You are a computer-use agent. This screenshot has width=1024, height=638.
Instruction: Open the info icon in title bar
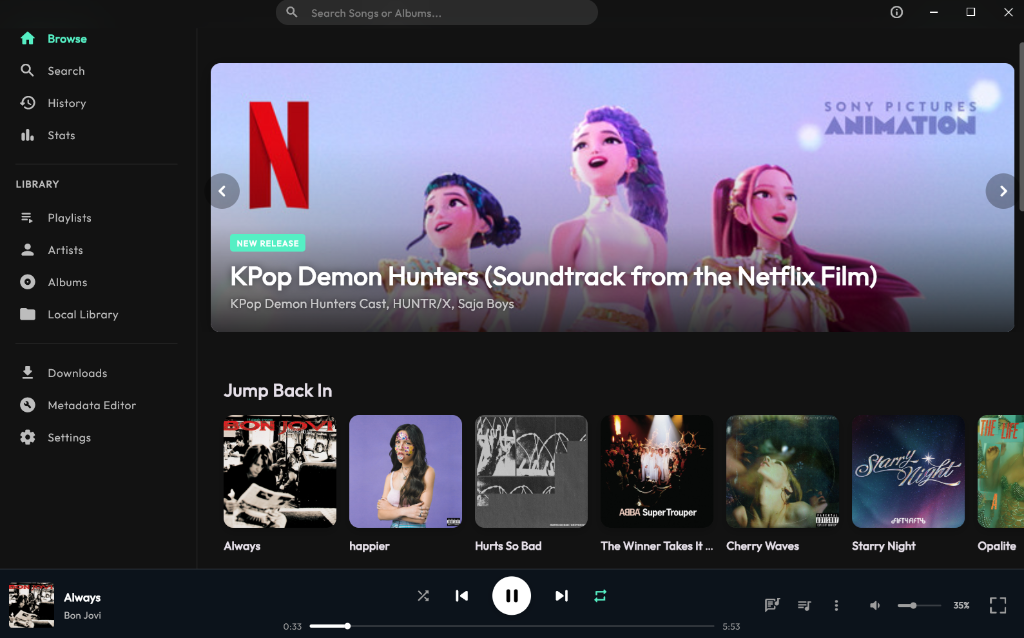coord(897,12)
